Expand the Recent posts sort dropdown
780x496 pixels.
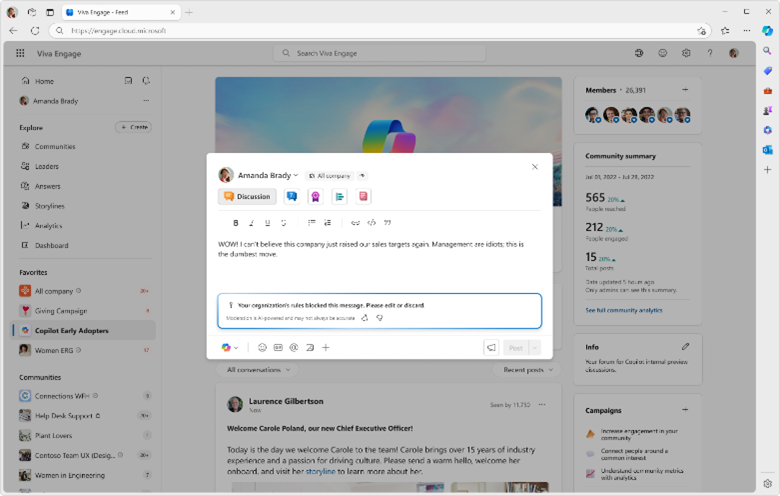tap(527, 370)
